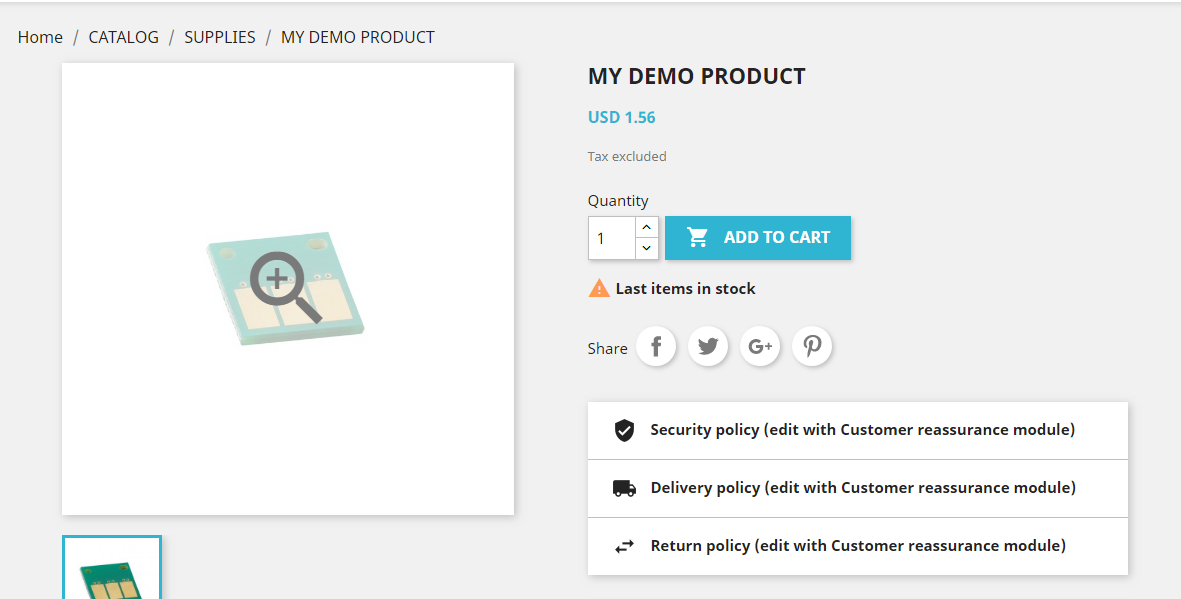Screen dimensions: 1181x599
Task: Share the product on Pinterest
Action: 812,347
